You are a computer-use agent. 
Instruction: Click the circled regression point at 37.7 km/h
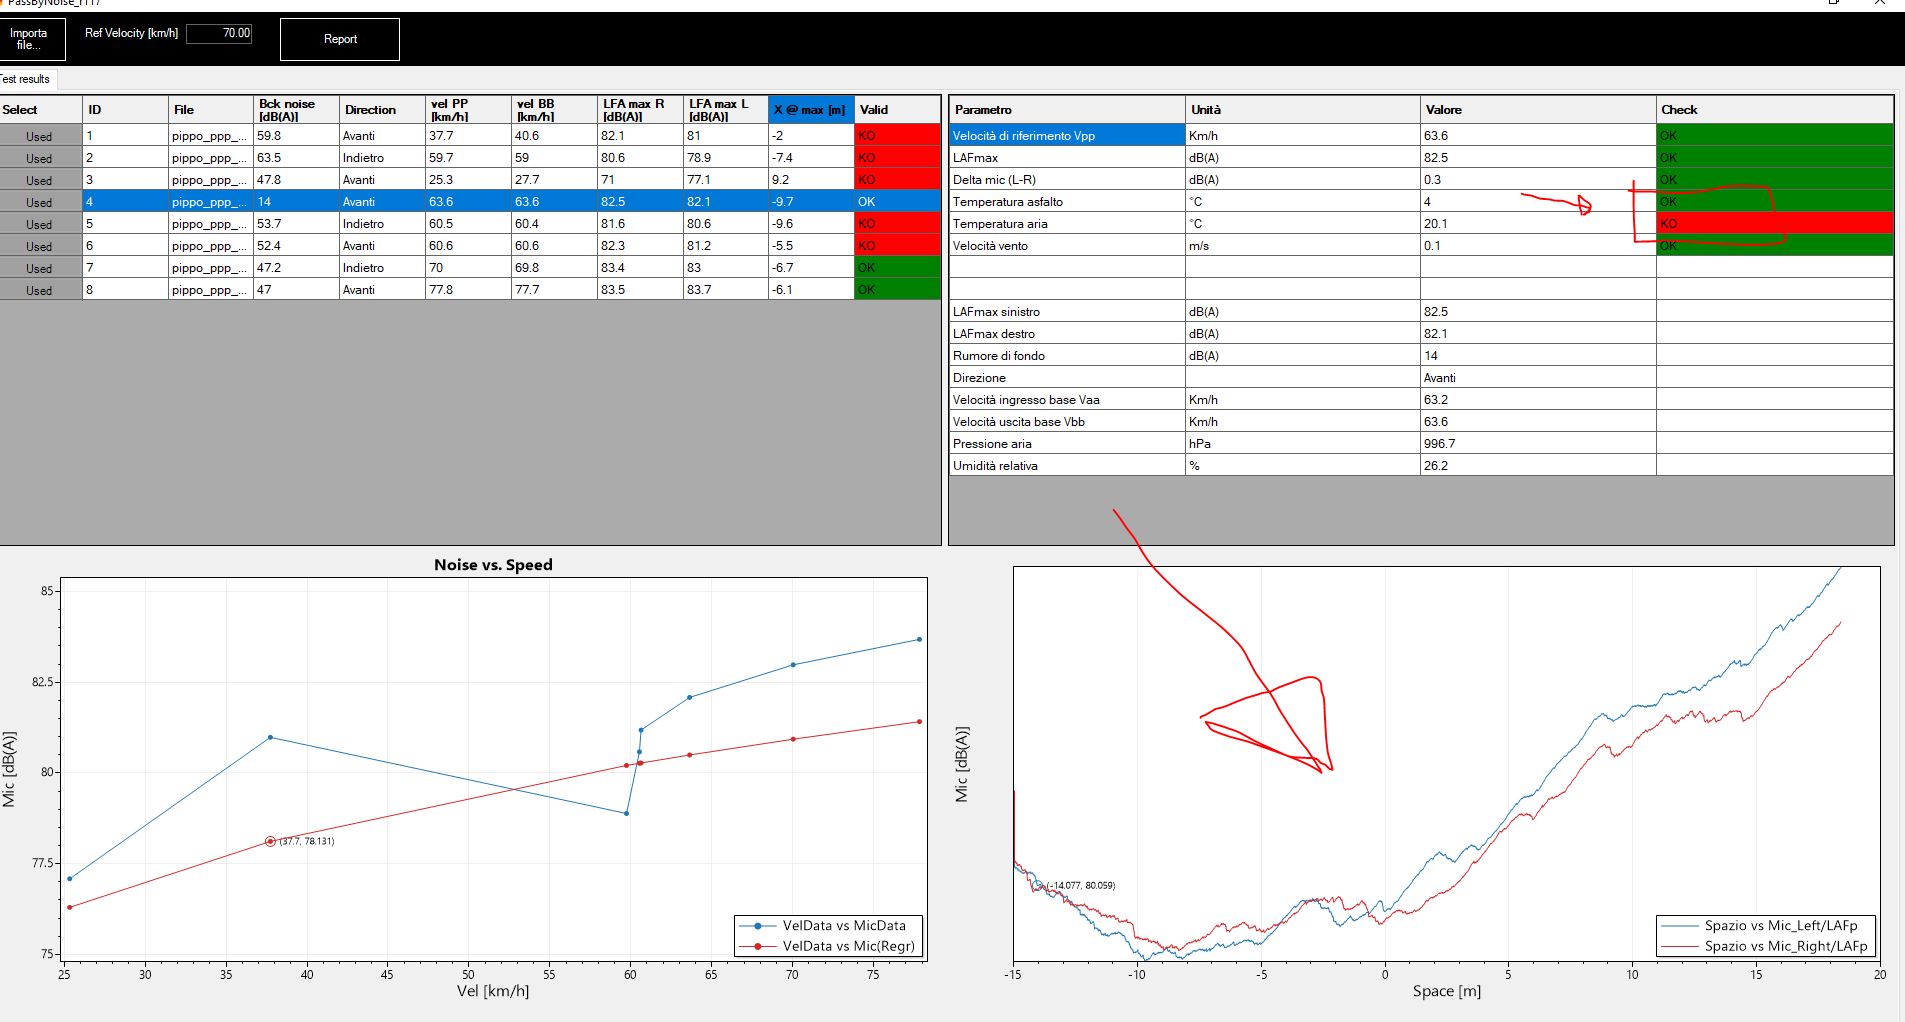[270, 842]
